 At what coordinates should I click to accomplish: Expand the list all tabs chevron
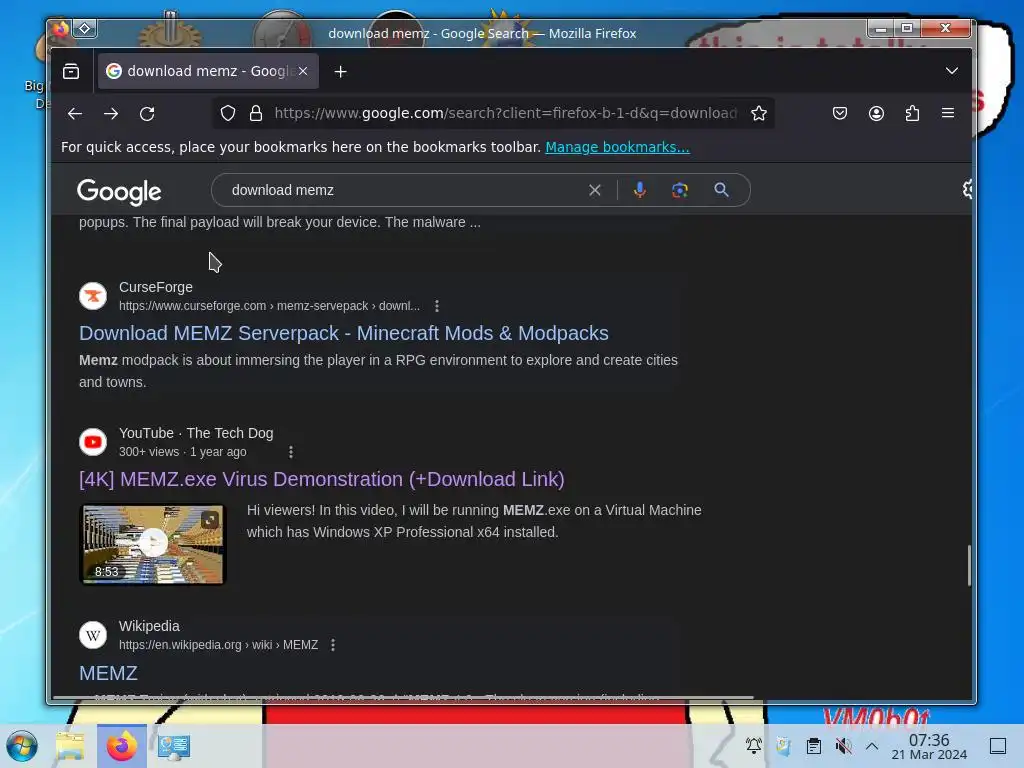click(952, 71)
